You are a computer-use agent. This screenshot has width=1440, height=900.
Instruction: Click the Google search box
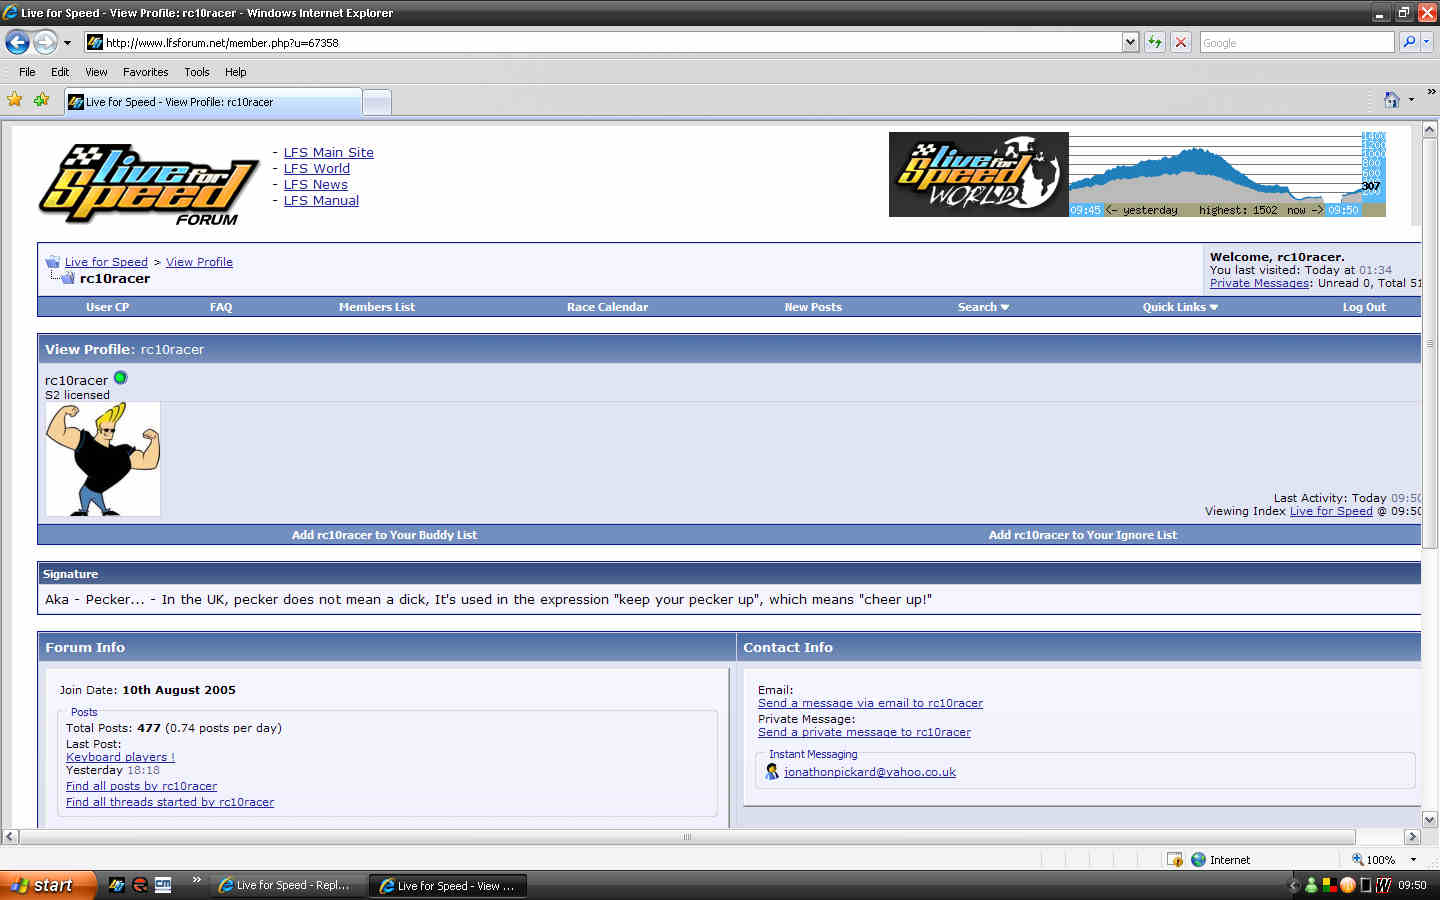point(1296,42)
